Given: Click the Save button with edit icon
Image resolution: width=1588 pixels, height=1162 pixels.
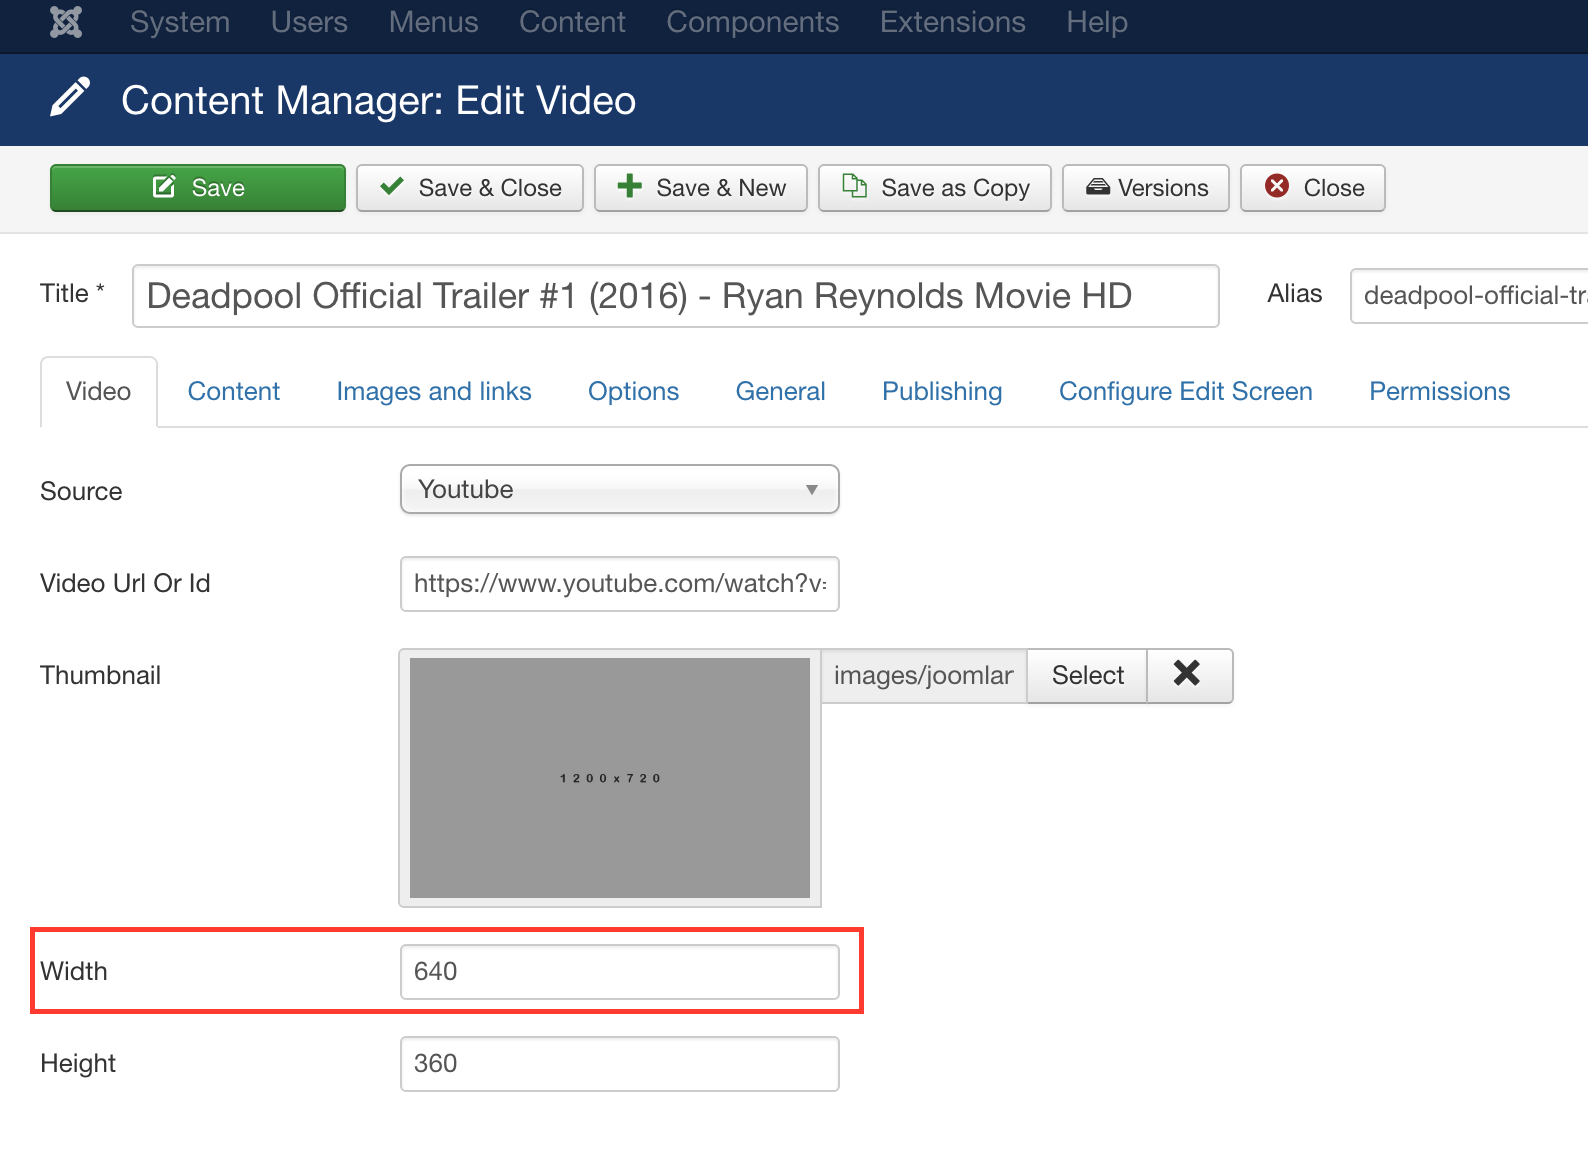Looking at the screenshot, I should [198, 188].
